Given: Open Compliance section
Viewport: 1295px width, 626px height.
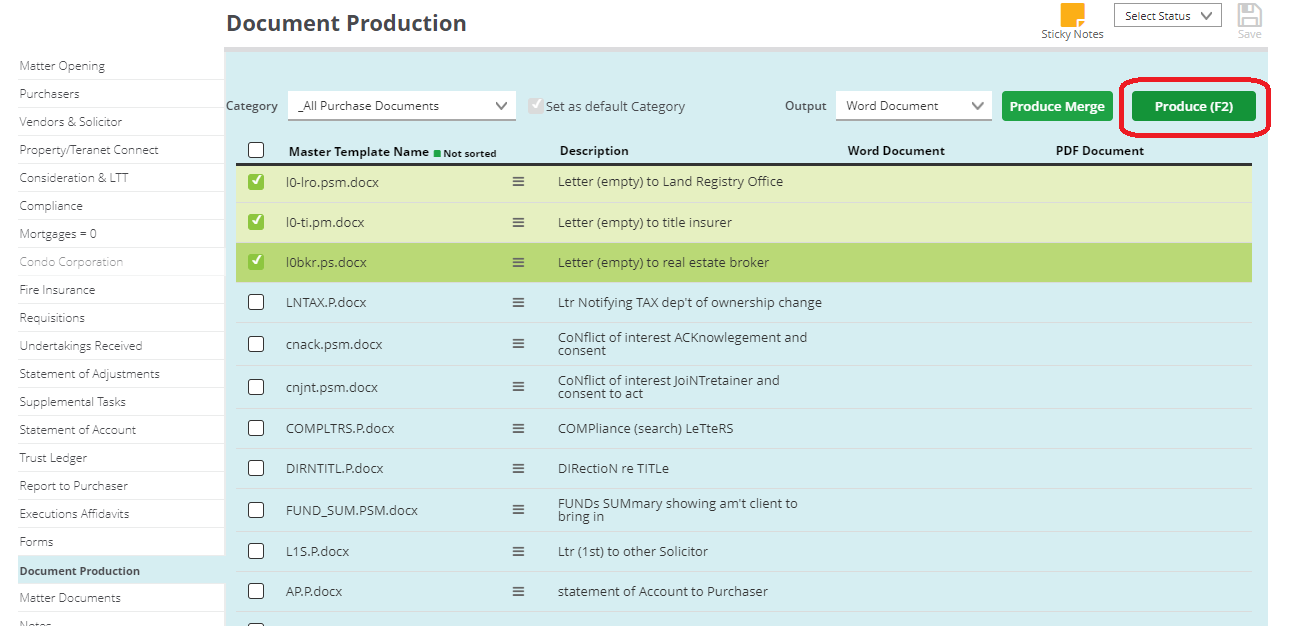Looking at the screenshot, I should 51,206.
